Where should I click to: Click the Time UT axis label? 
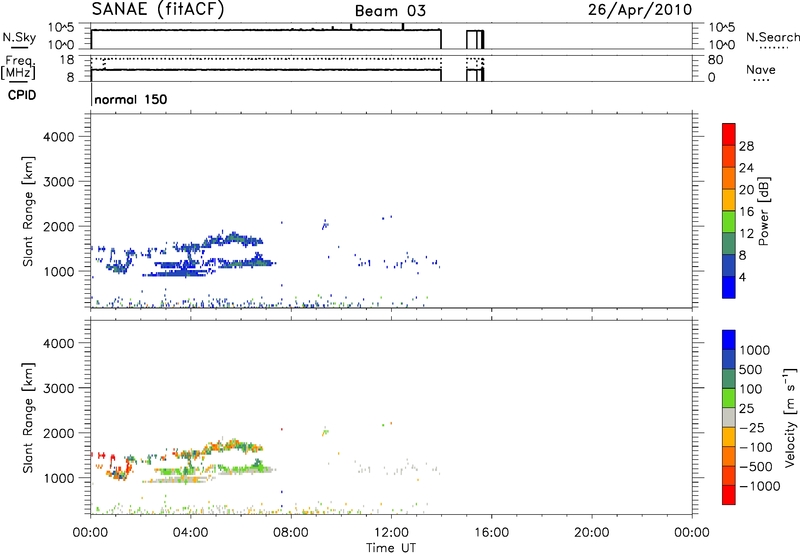point(391,548)
